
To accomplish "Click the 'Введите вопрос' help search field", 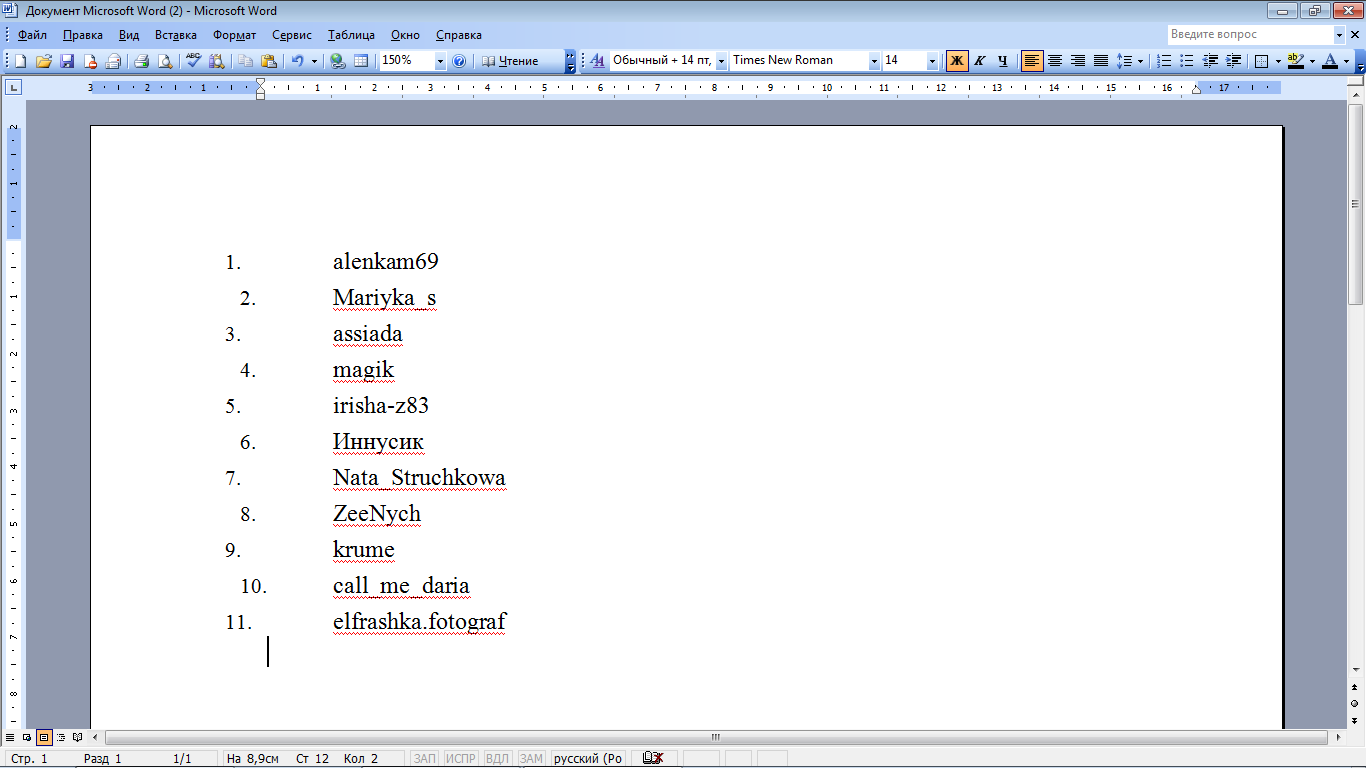I will click(1249, 34).
